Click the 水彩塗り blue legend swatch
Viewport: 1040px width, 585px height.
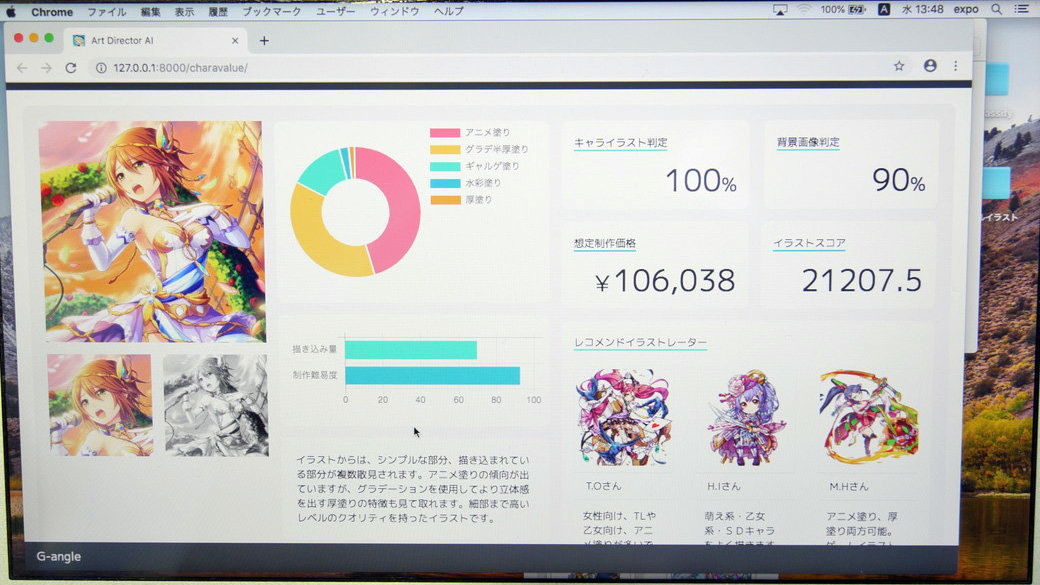[445, 183]
